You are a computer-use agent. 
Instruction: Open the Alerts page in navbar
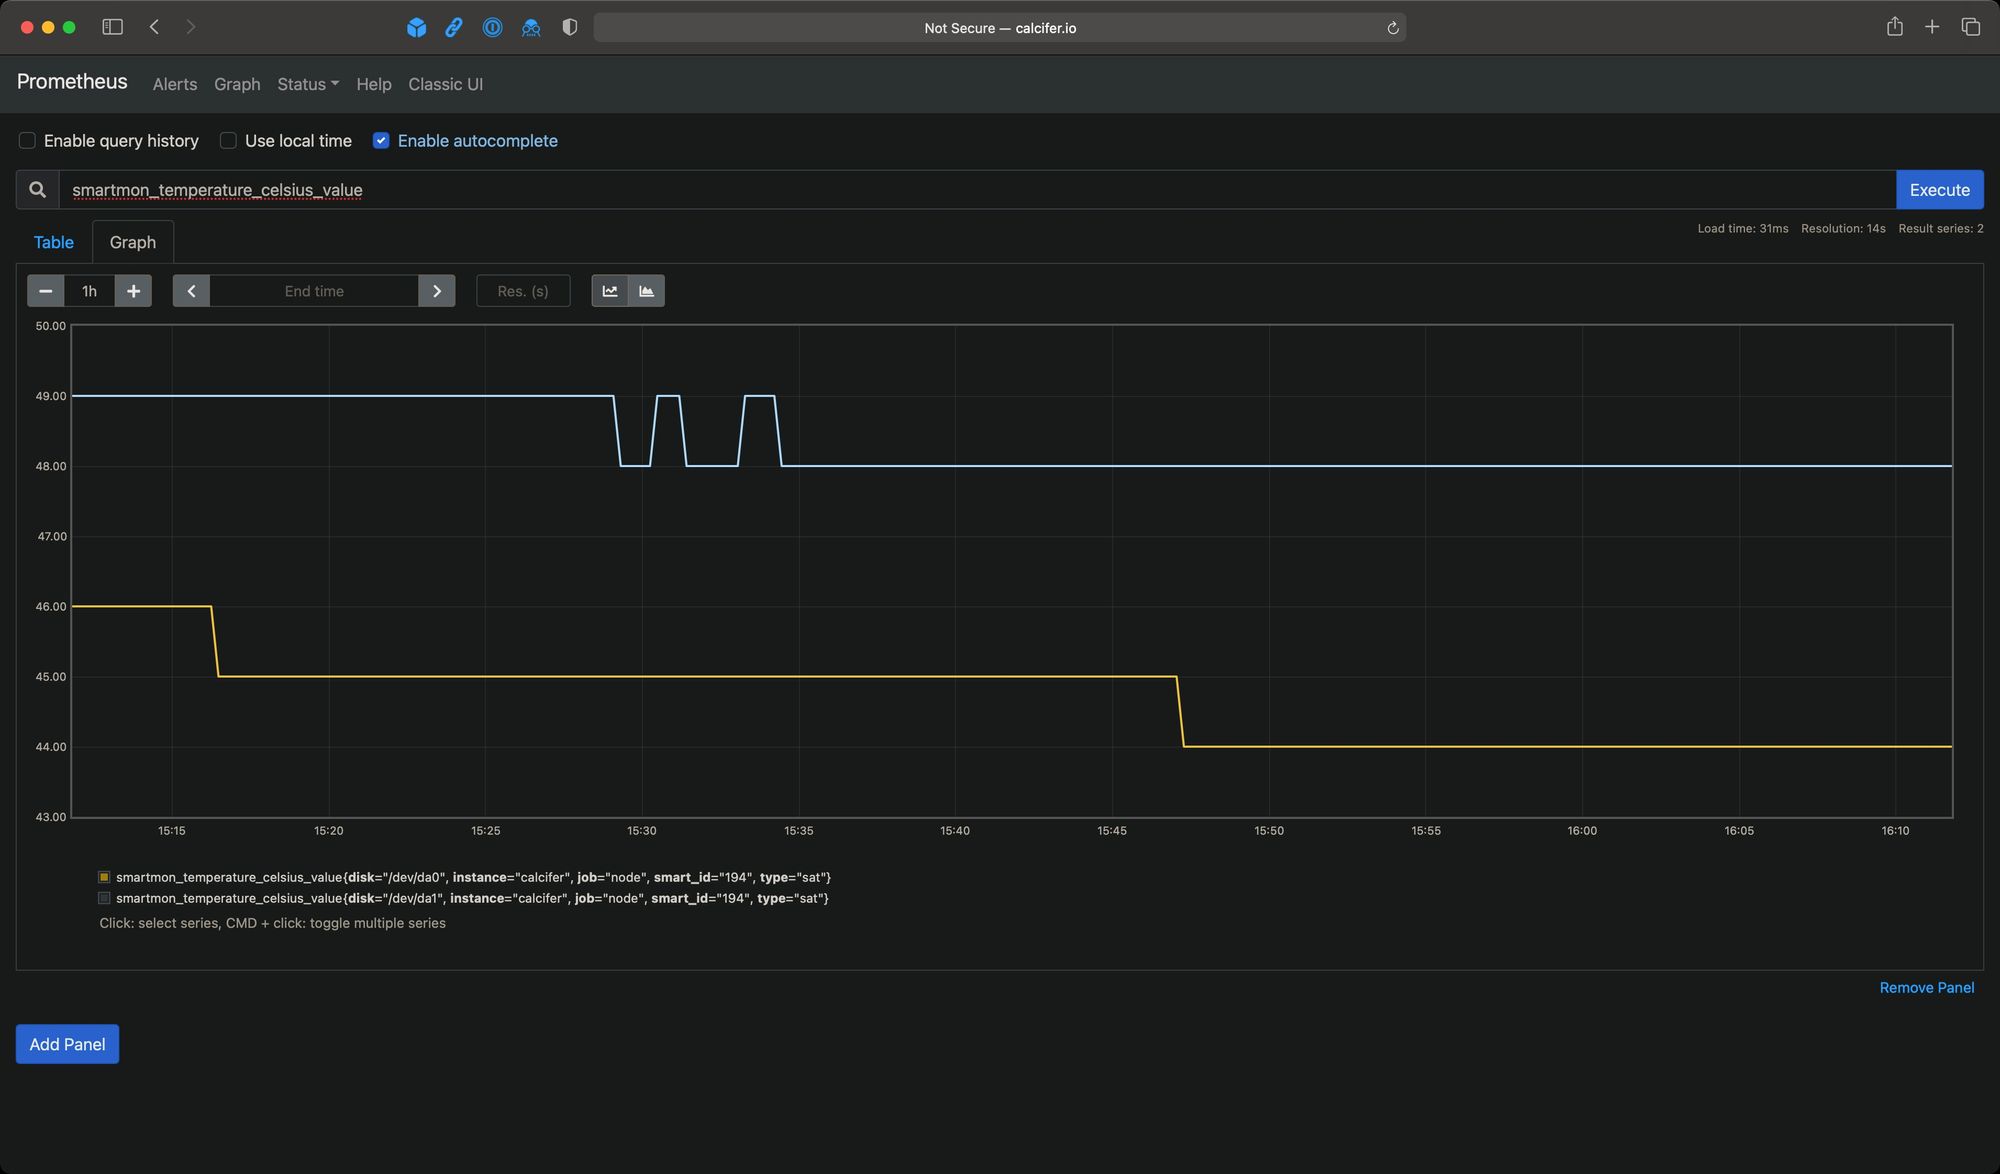point(174,84)
